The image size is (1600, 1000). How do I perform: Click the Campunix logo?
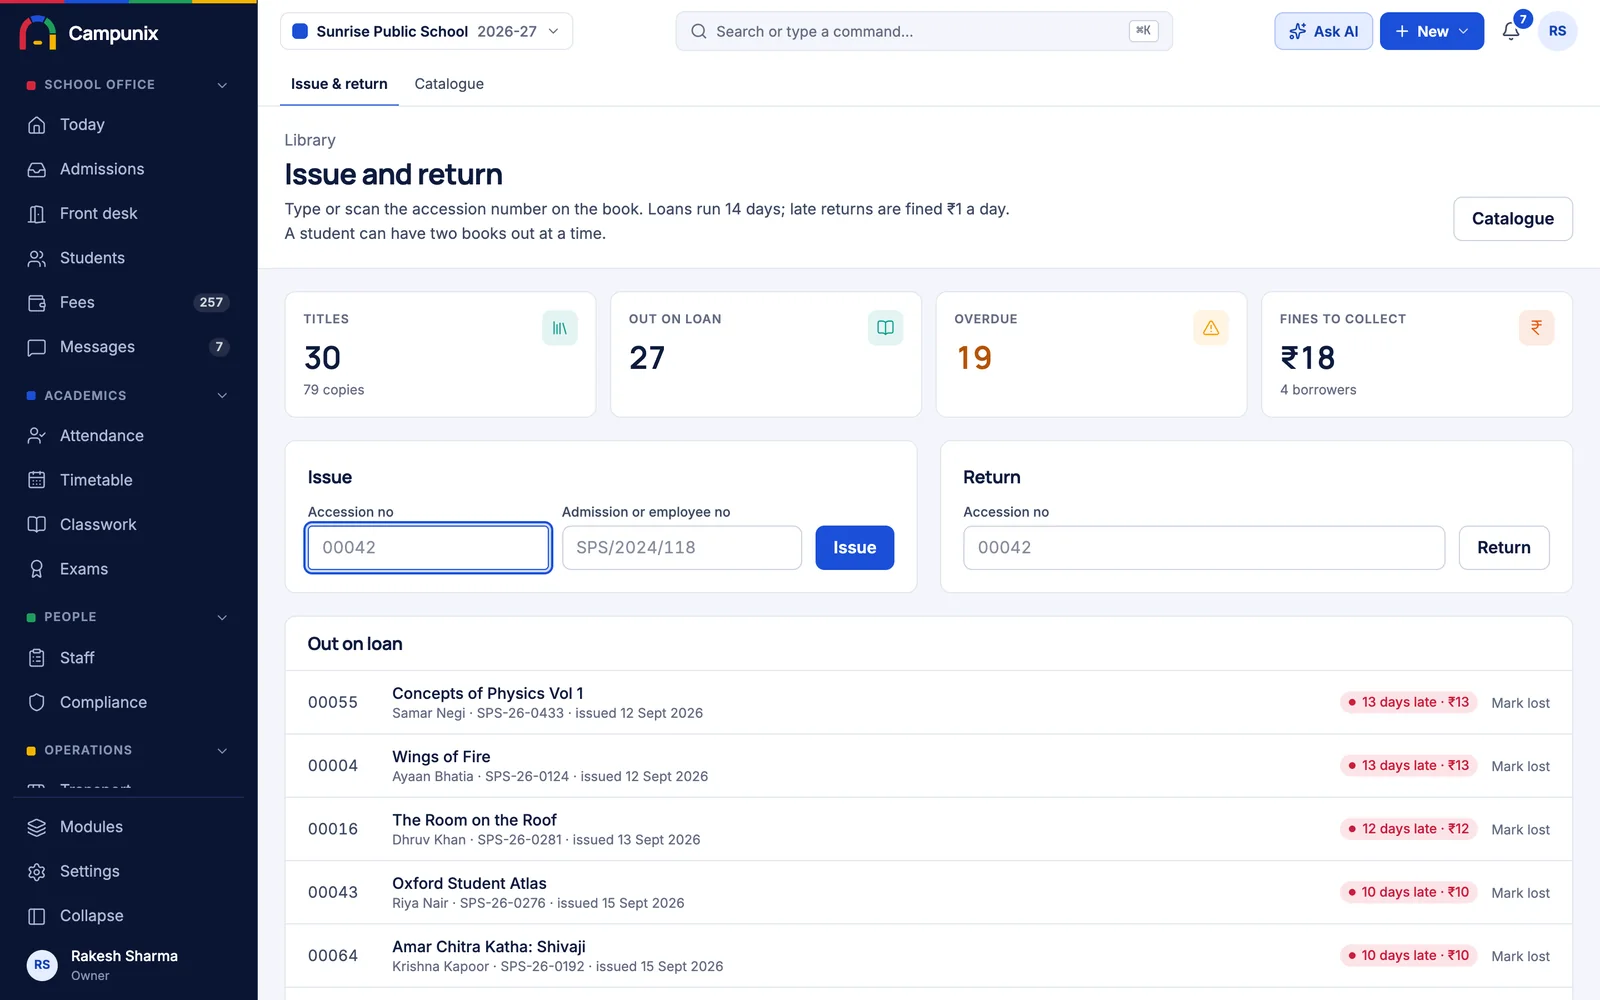pos(88,33)
